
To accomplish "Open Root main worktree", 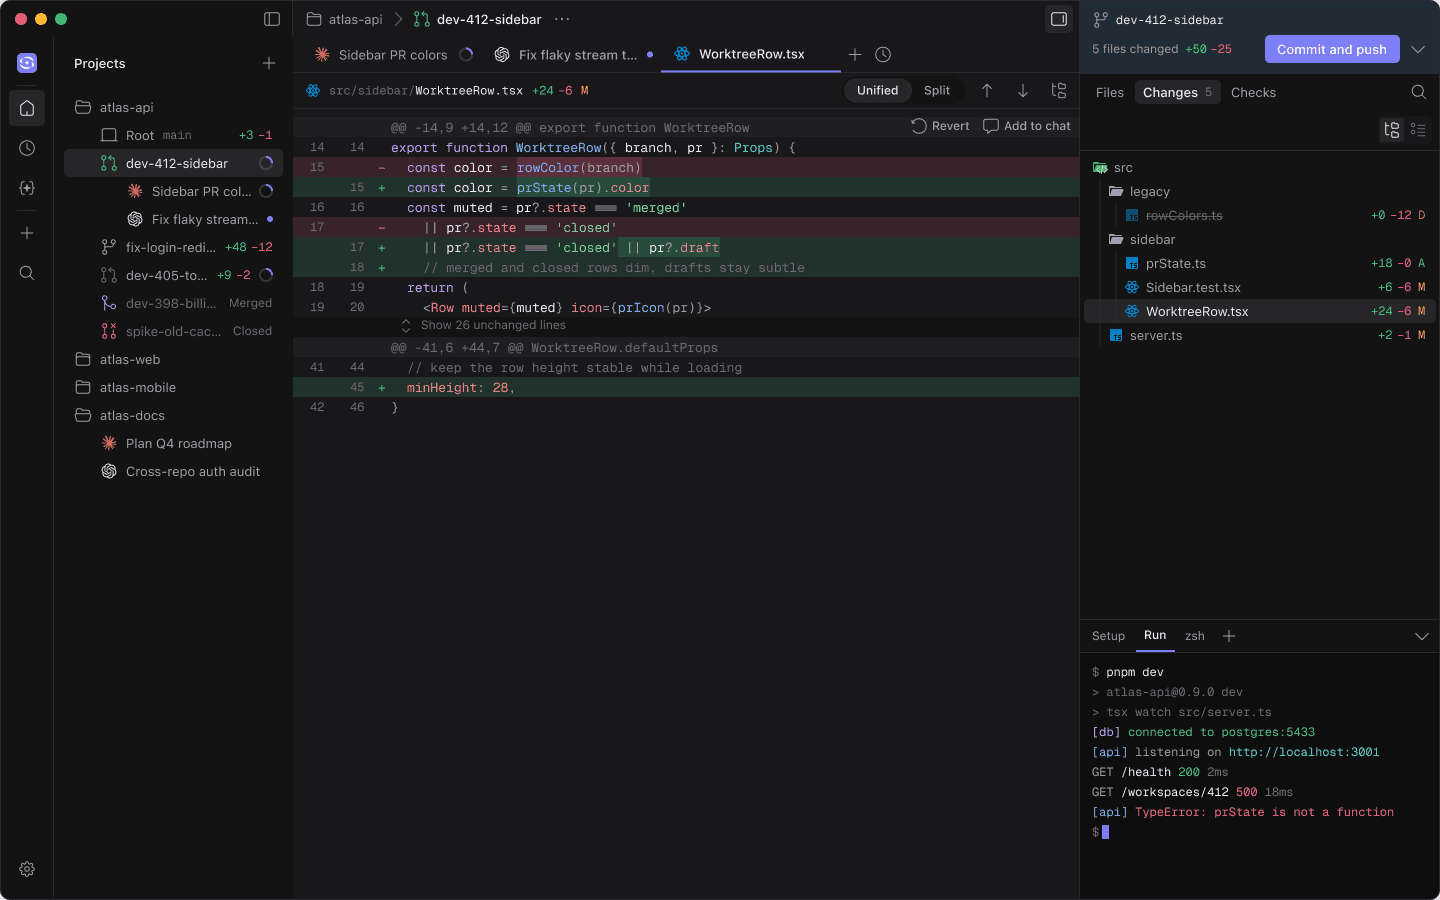I will click(x=173, y=135).
